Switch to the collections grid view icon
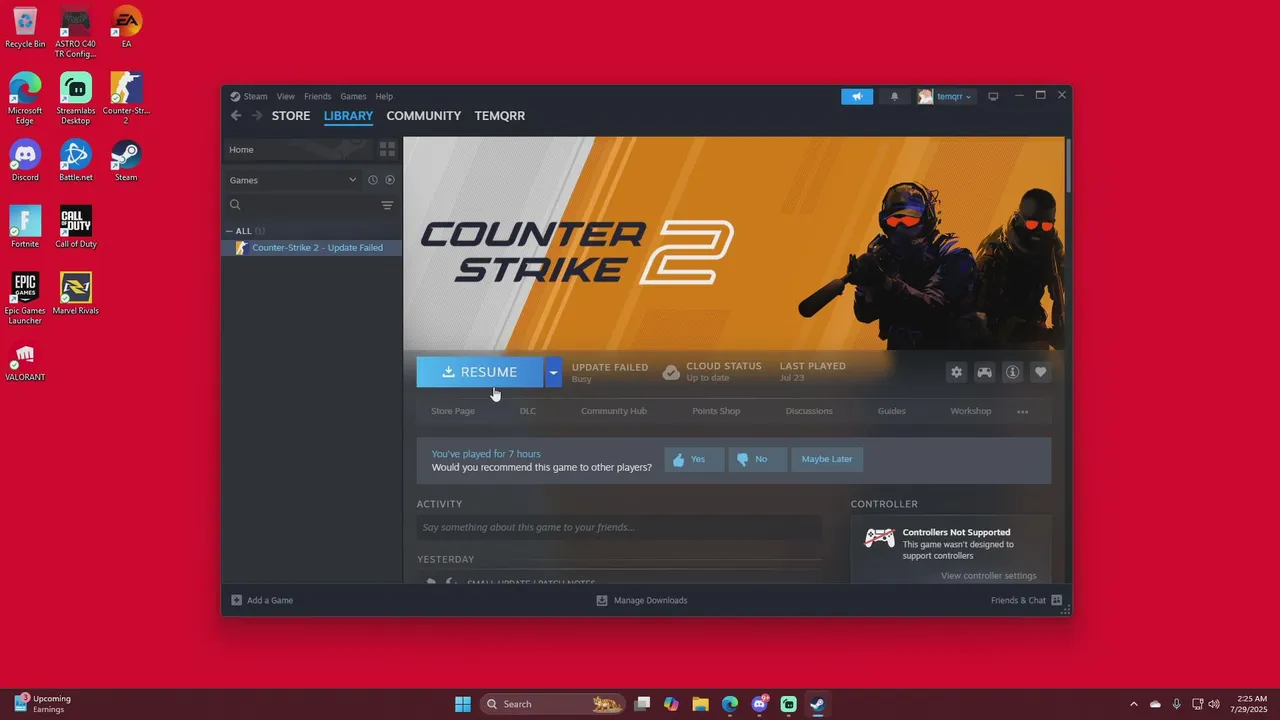 coord(388,150)
